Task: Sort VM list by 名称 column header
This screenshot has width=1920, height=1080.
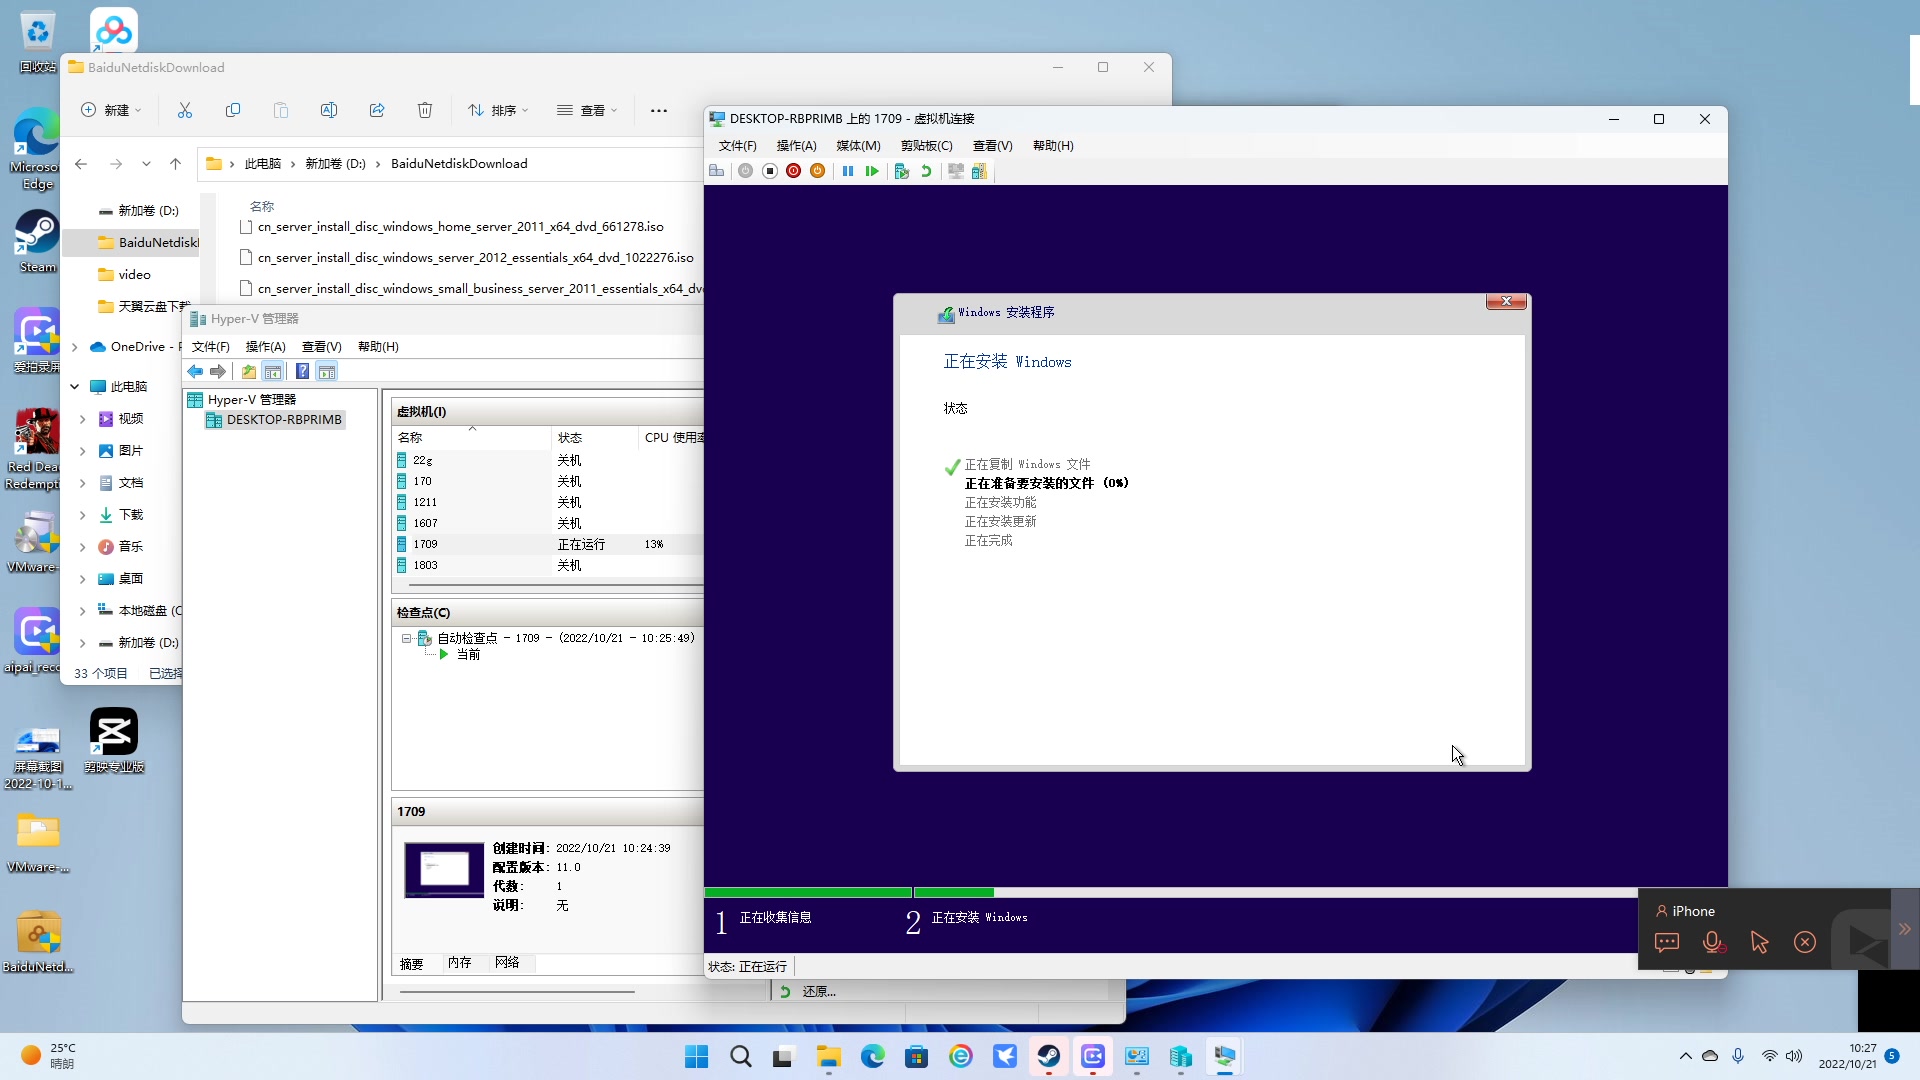Action: (x=471, y=438)
